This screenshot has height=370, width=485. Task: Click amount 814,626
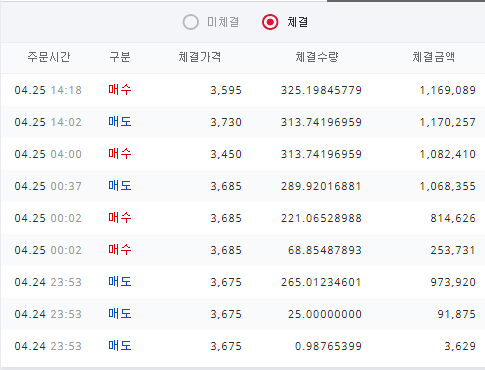click(453, 218)
